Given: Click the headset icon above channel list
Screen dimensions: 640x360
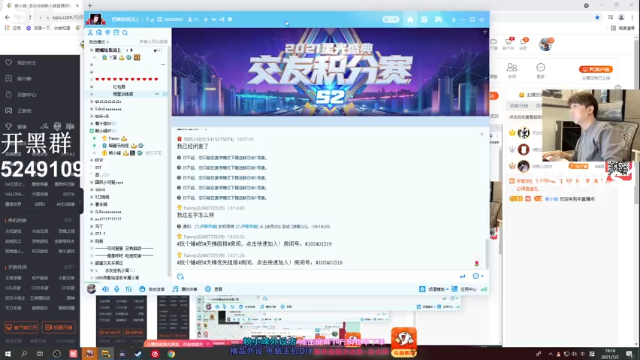Looking at the screenshot, I should point(99,33).
